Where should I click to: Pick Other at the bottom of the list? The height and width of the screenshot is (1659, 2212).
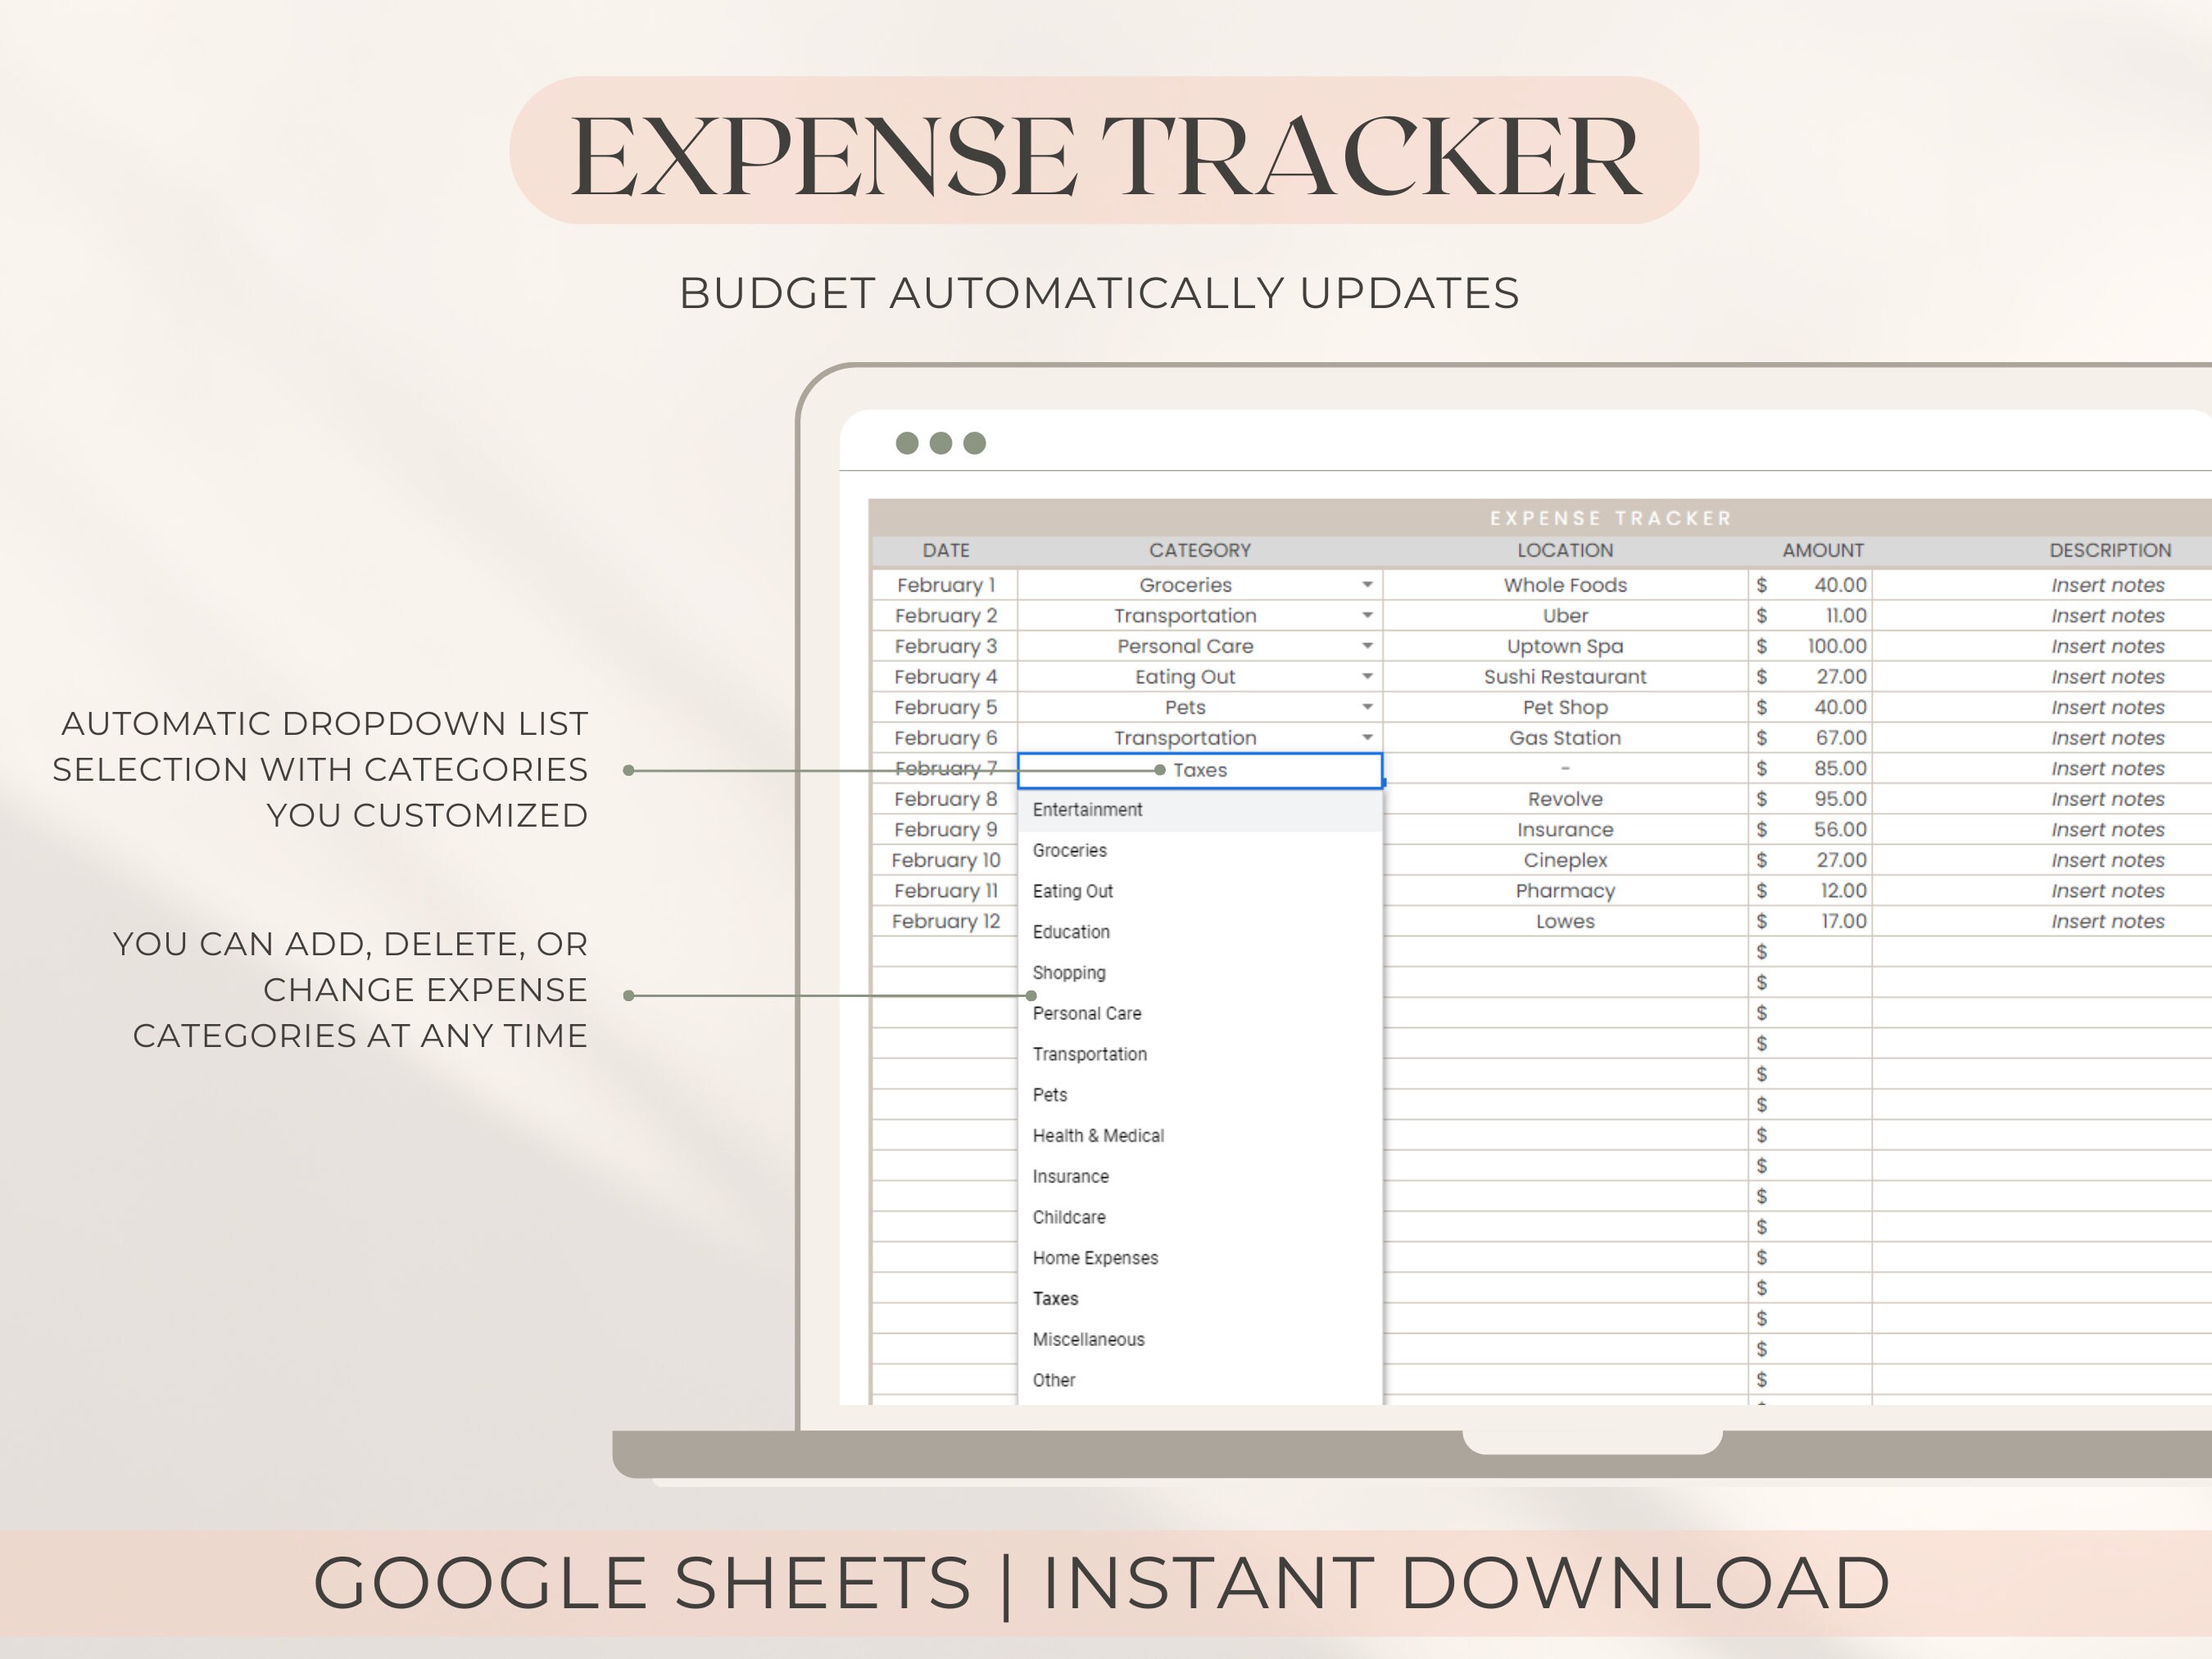coord(1200,1380)
